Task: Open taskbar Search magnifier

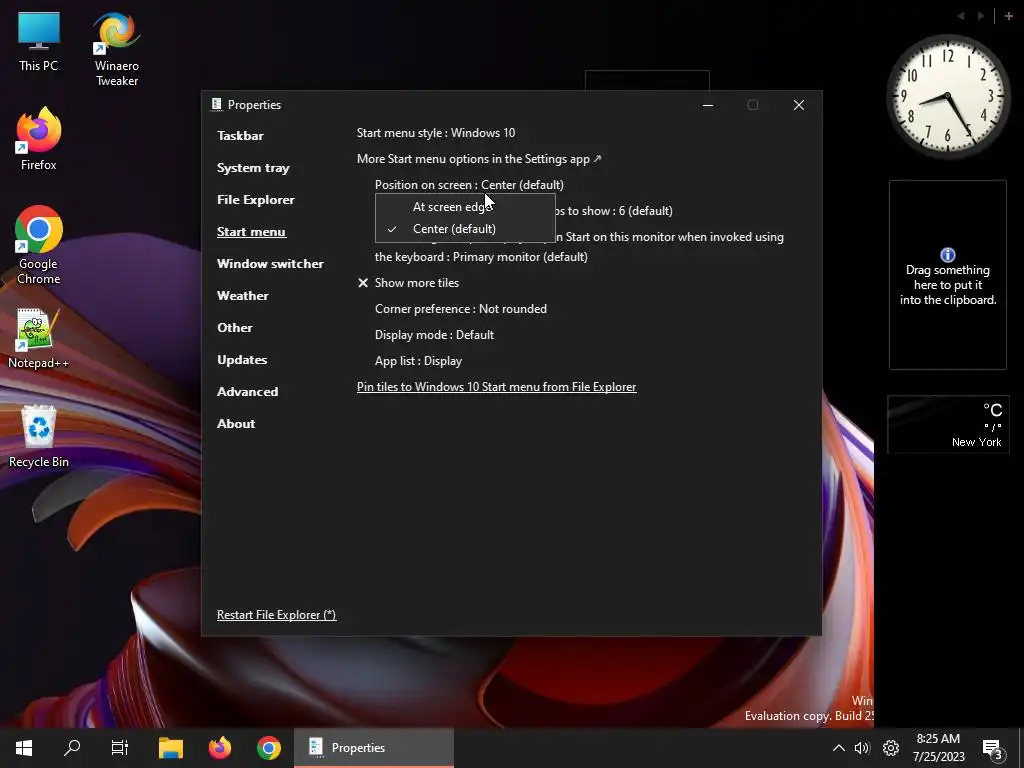Action: [72, 748]
